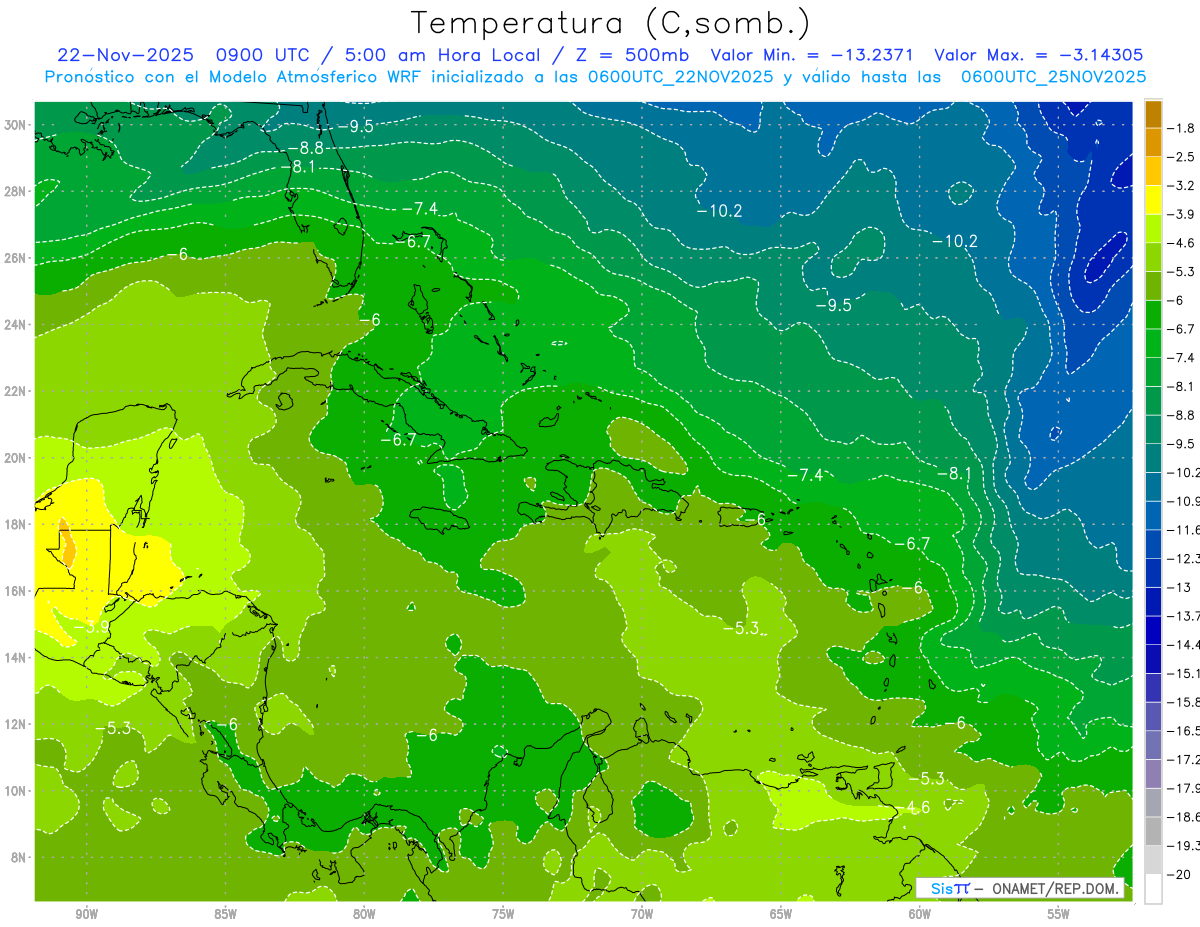Screen dimensions: 1200x927
Task: Click the 'Temperatura (C,somb.)' chart title
Action: pos(610,24)
